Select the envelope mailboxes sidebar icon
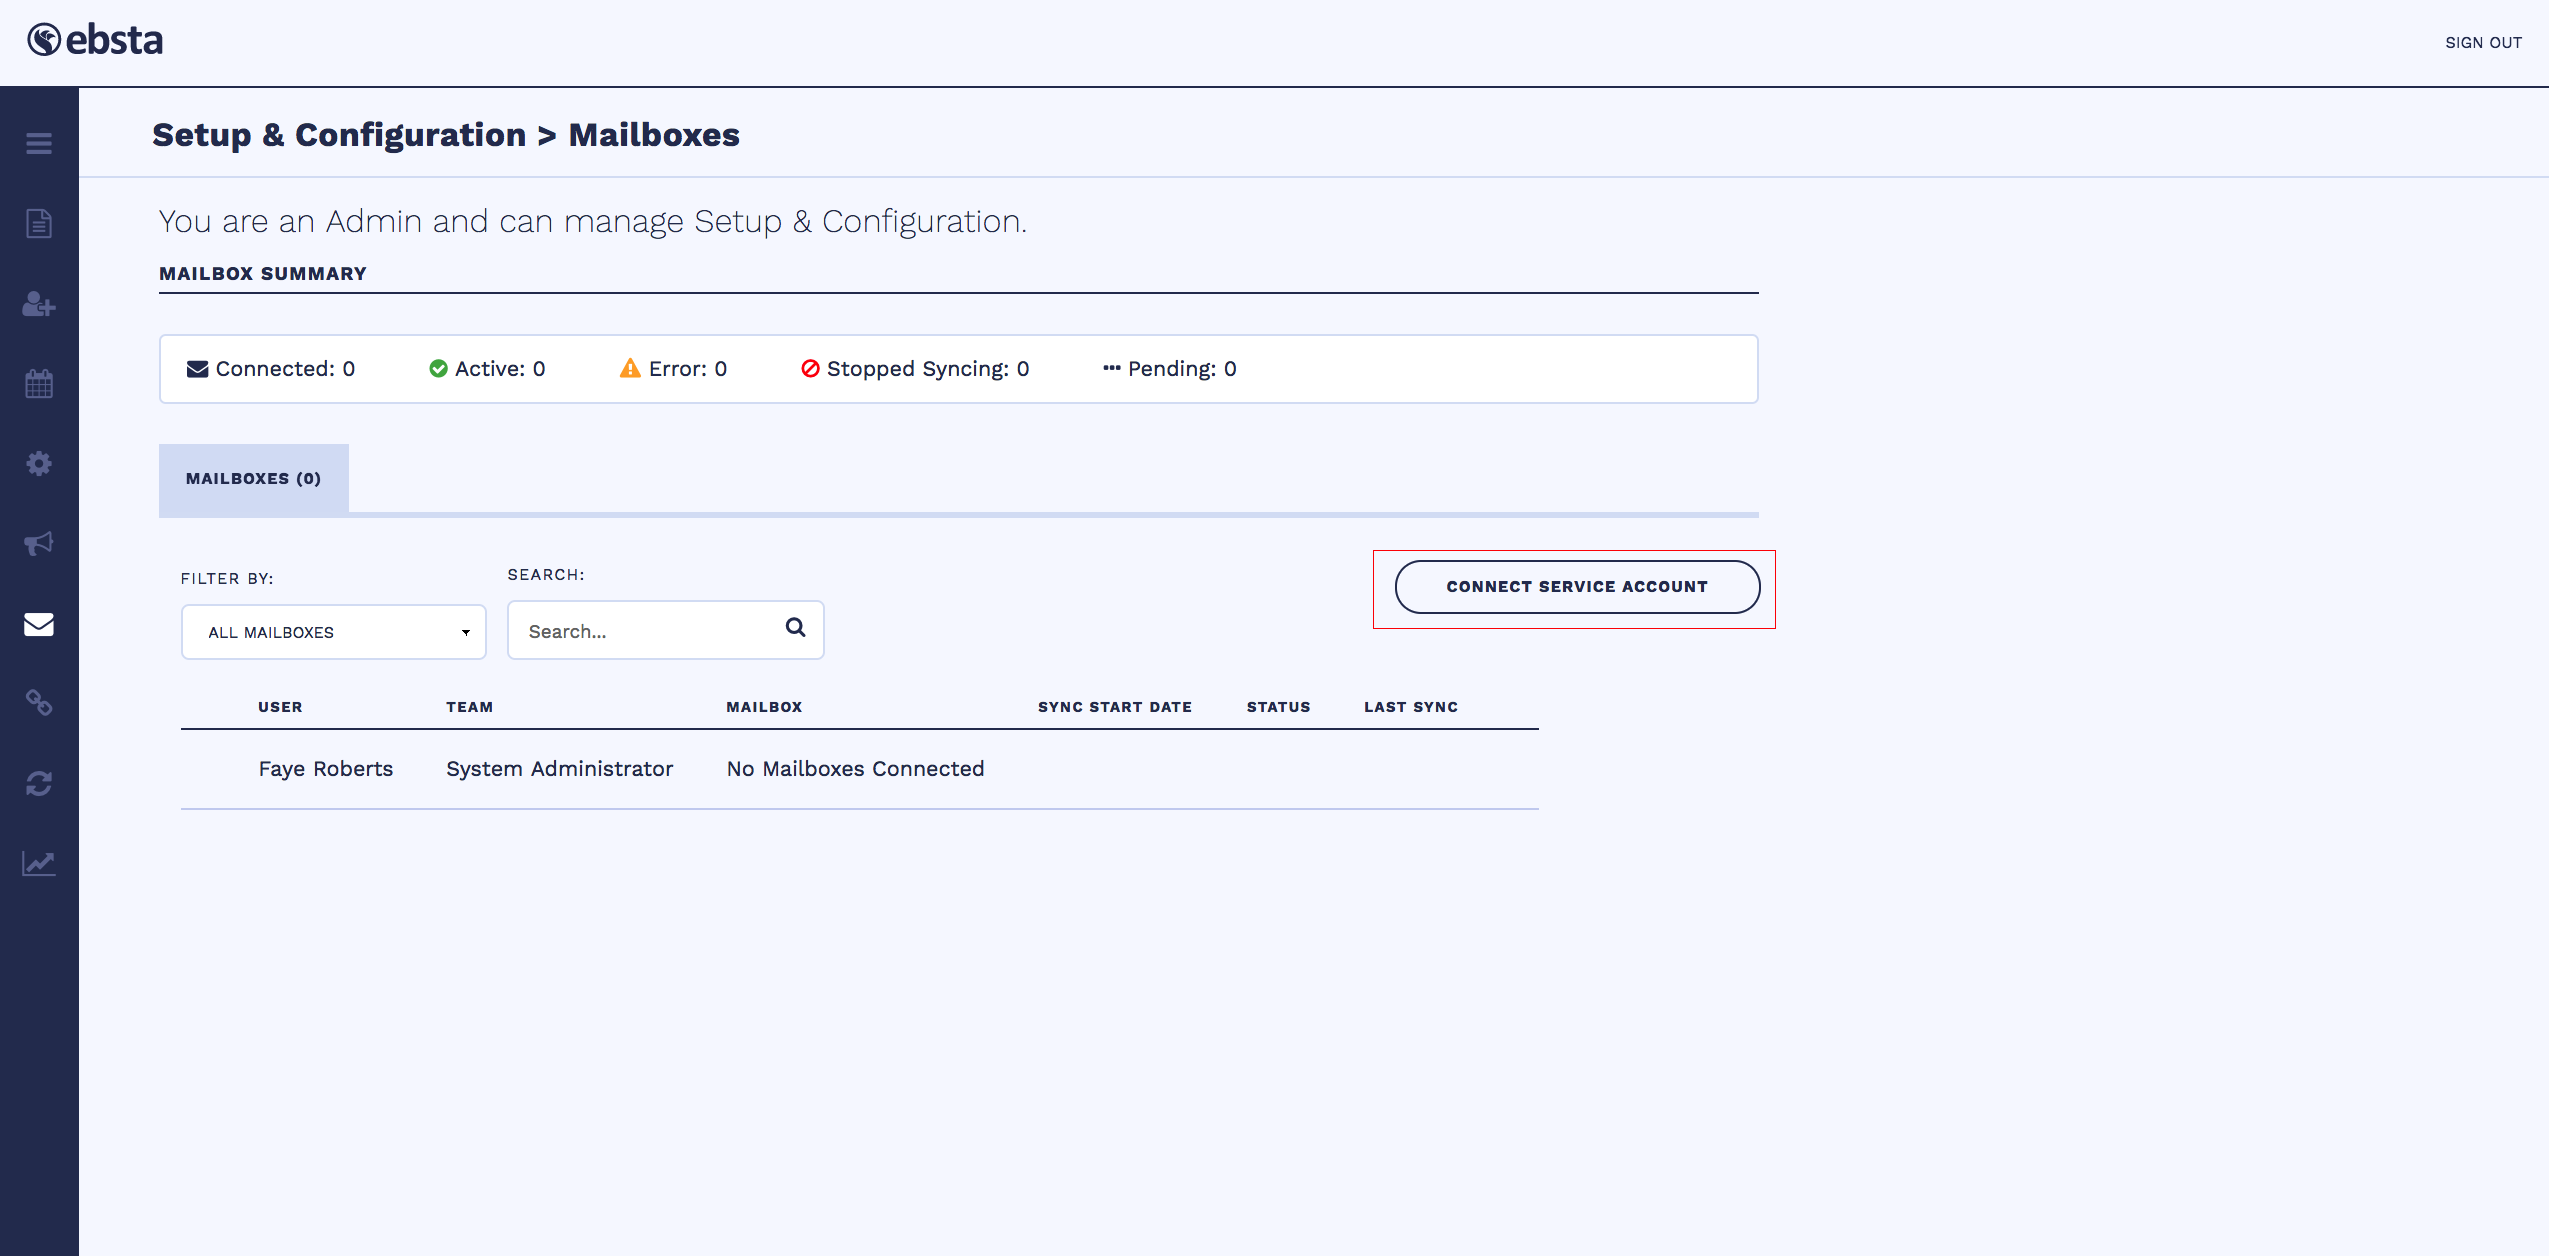This screenshot has width=2549, height=1256. (39, 624)
